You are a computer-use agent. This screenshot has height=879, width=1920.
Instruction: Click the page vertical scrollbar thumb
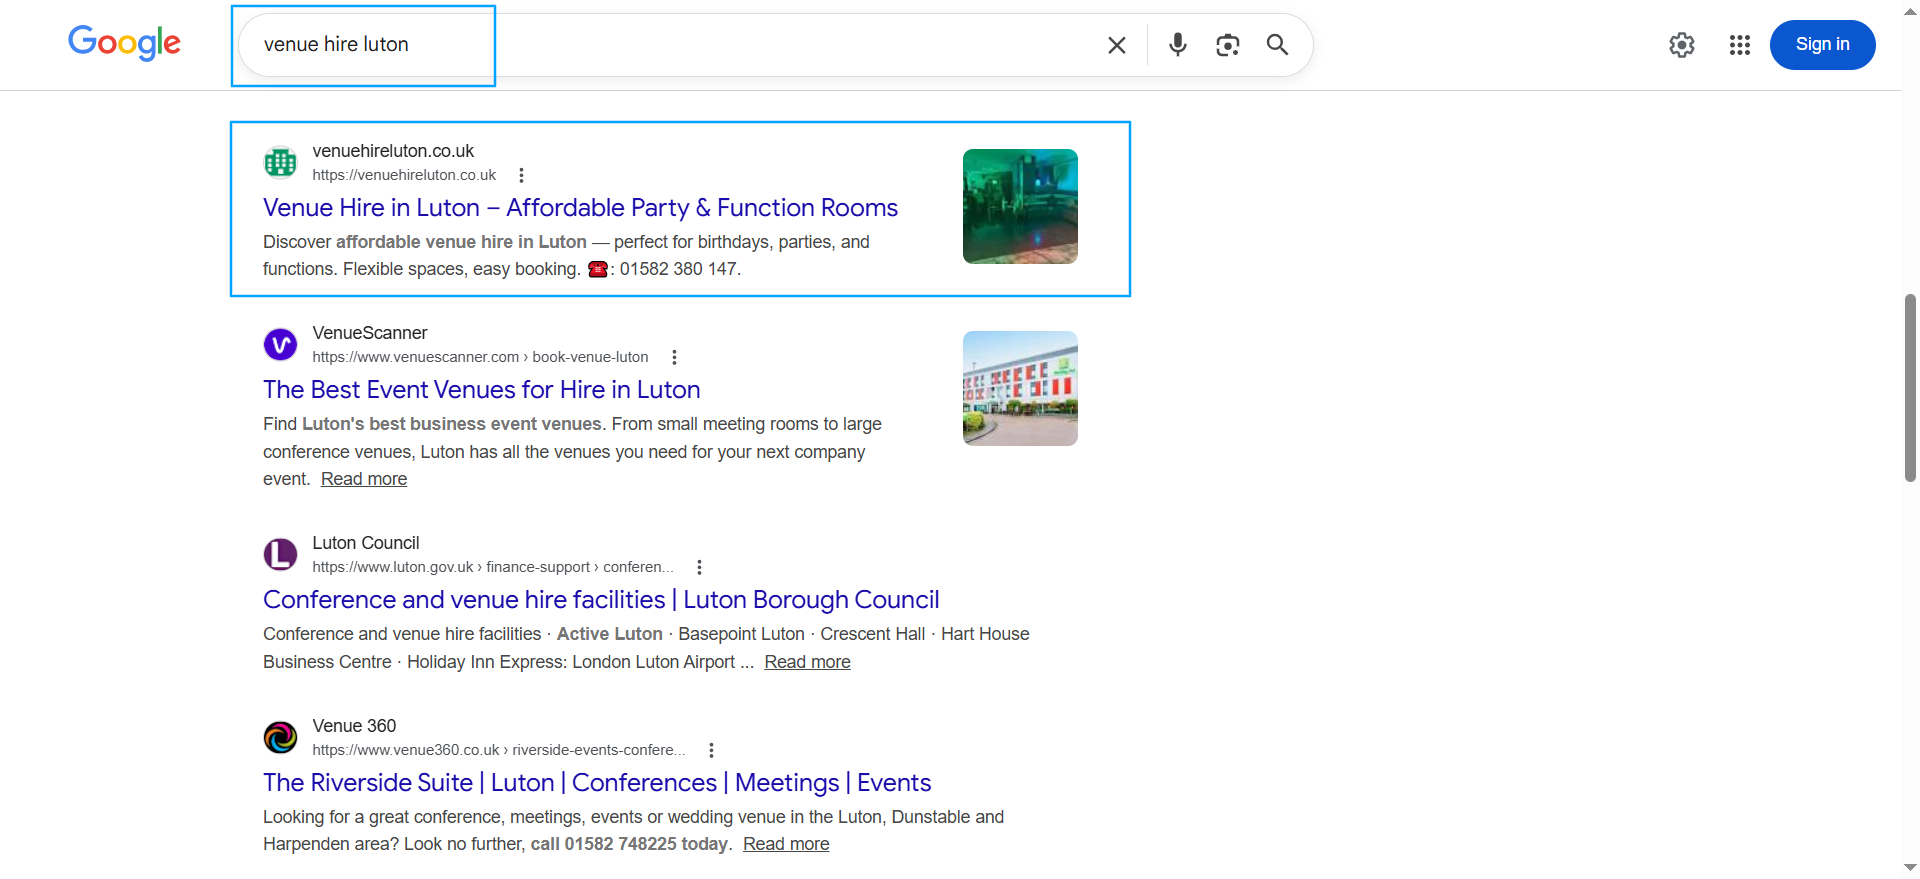(1910, 388)
